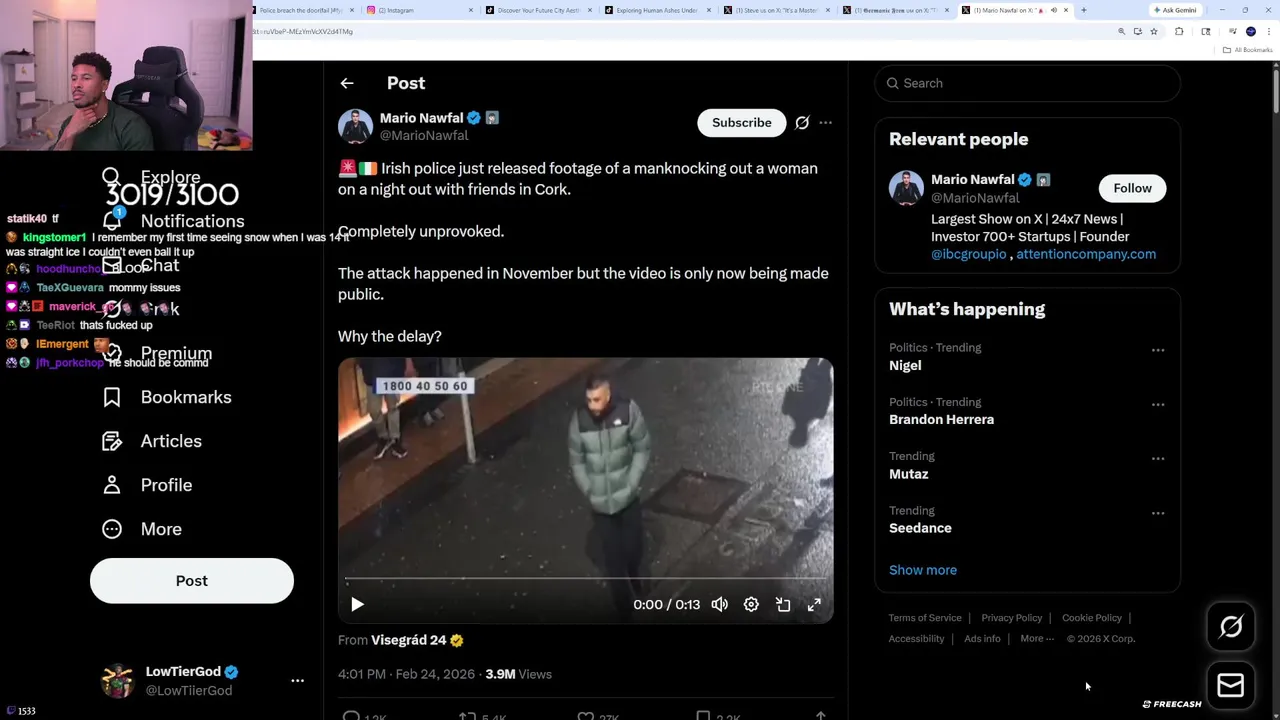
Task: Open browser extensions puzzle icon
Action: click(x=1179, y=32)
